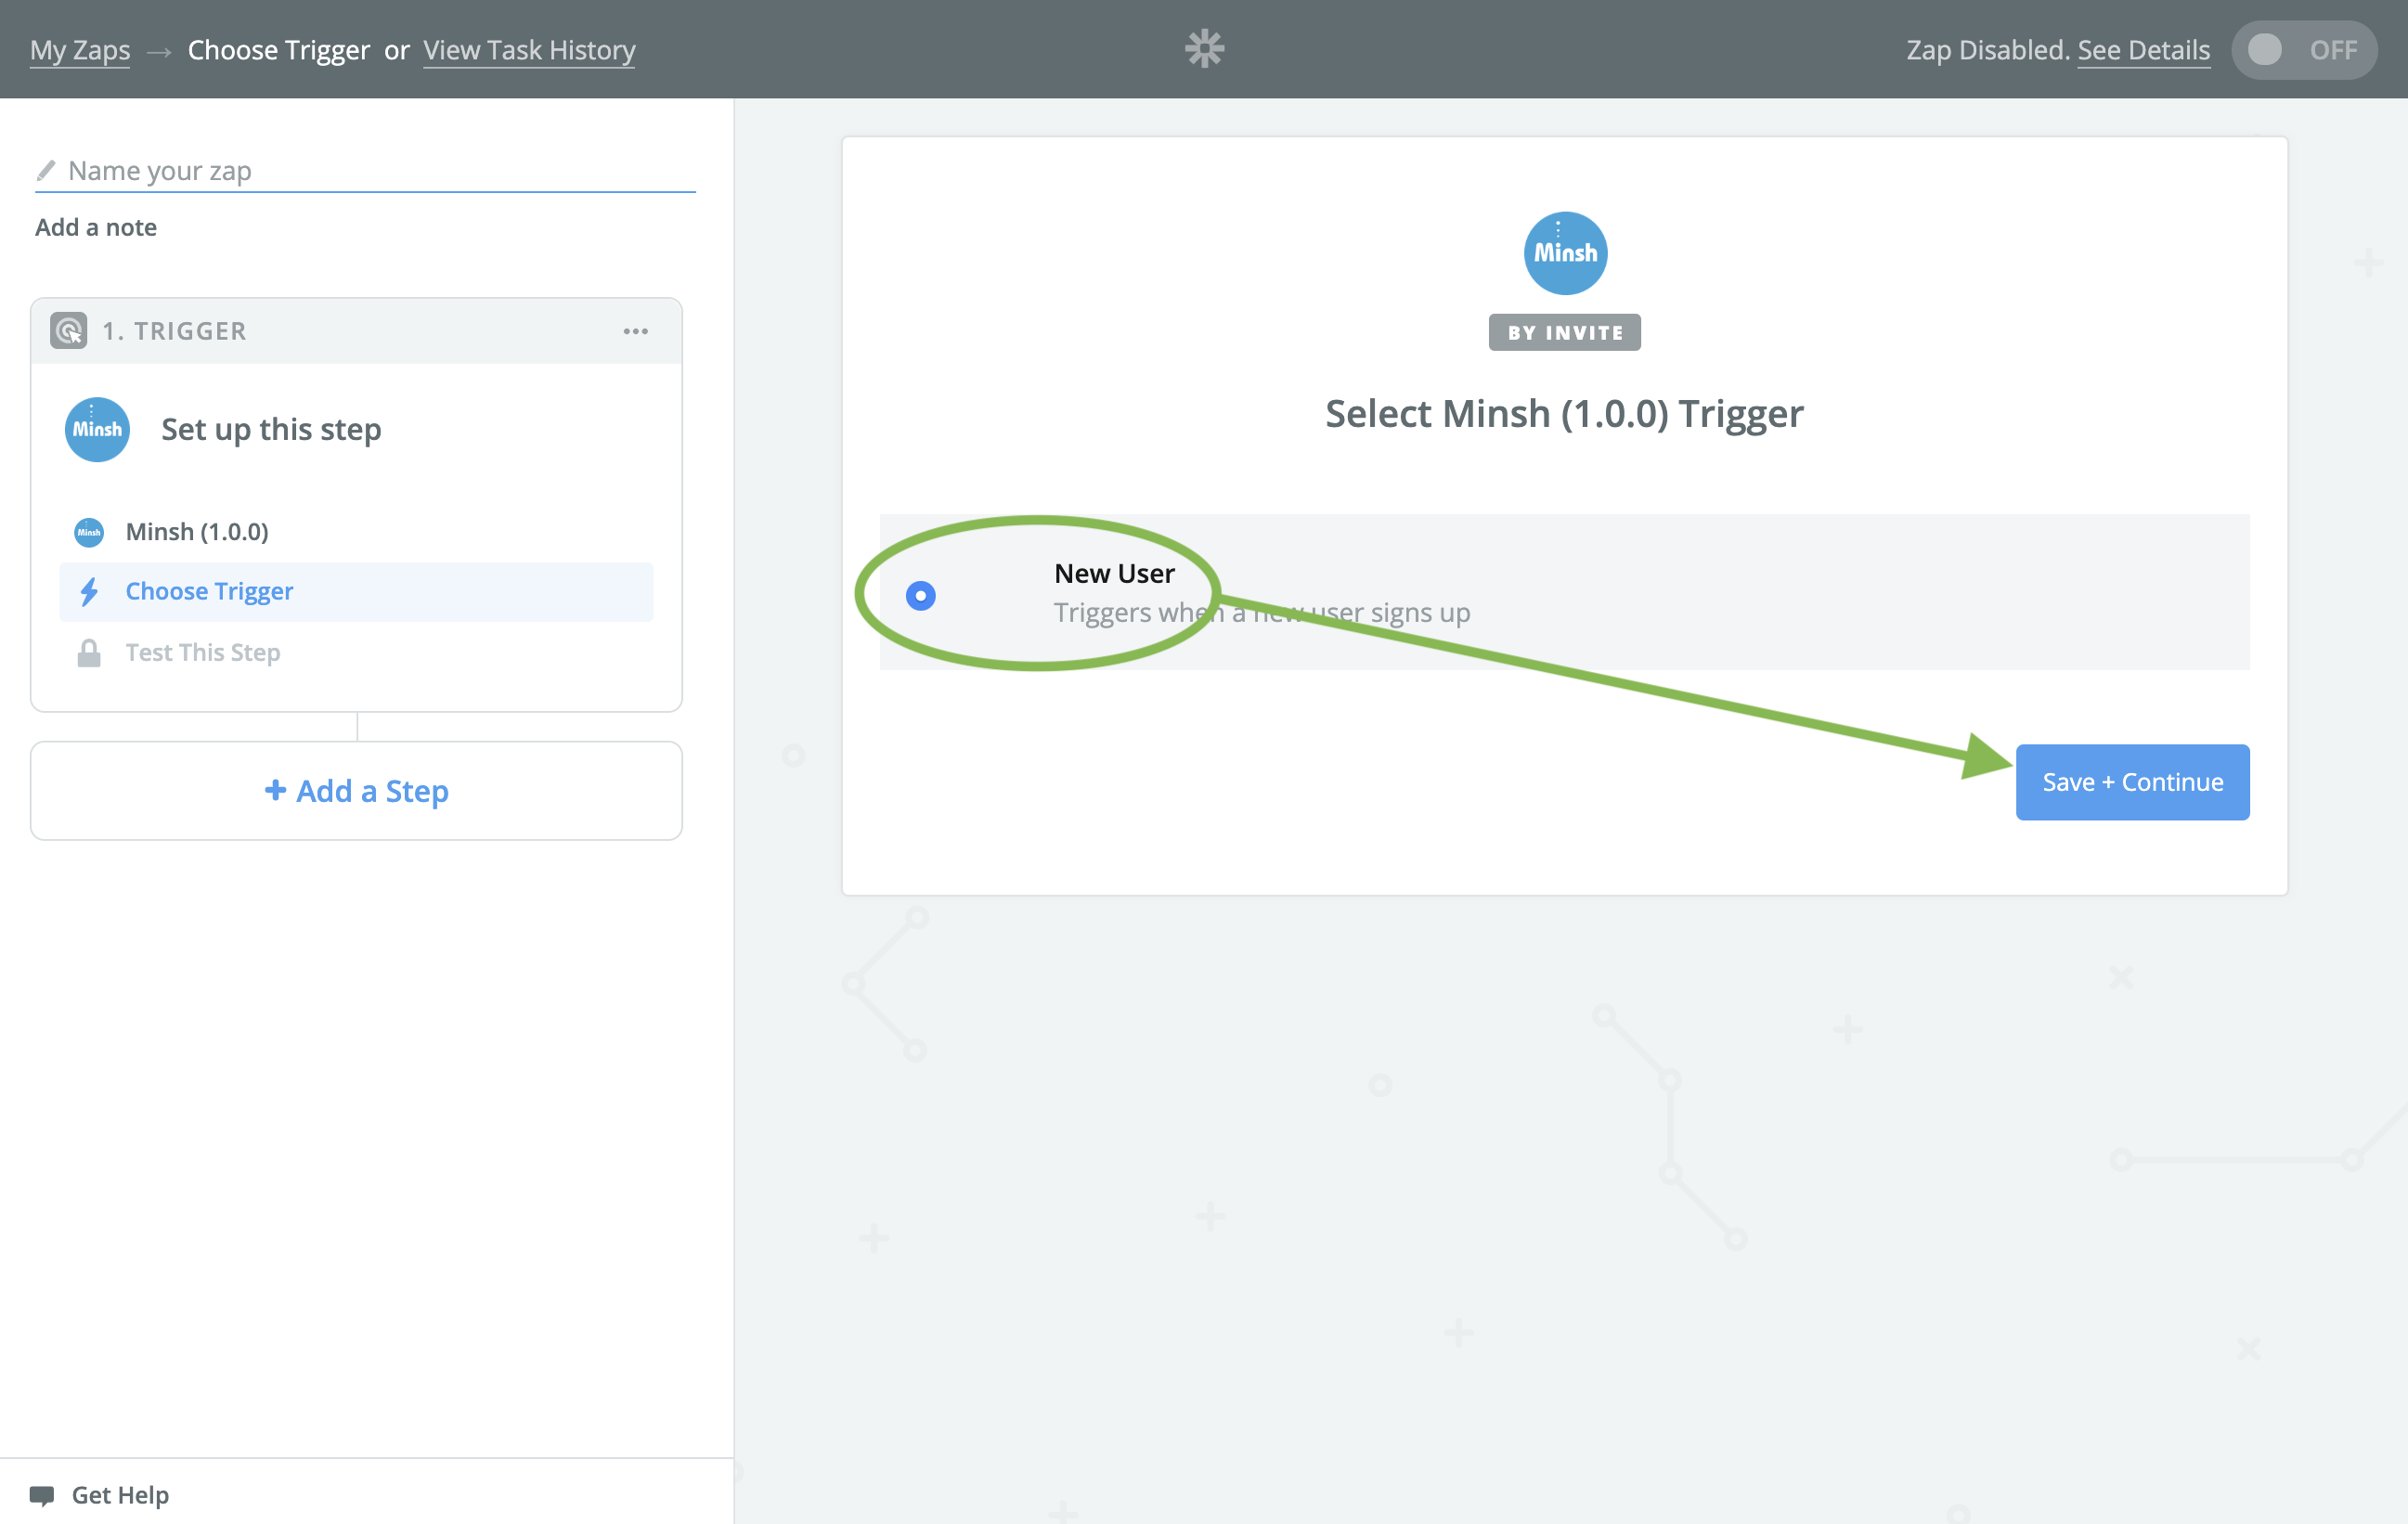Click the Zap Disabled status text
The height and width of the screenshot is (1524, 2408).
click(1988, 50)
